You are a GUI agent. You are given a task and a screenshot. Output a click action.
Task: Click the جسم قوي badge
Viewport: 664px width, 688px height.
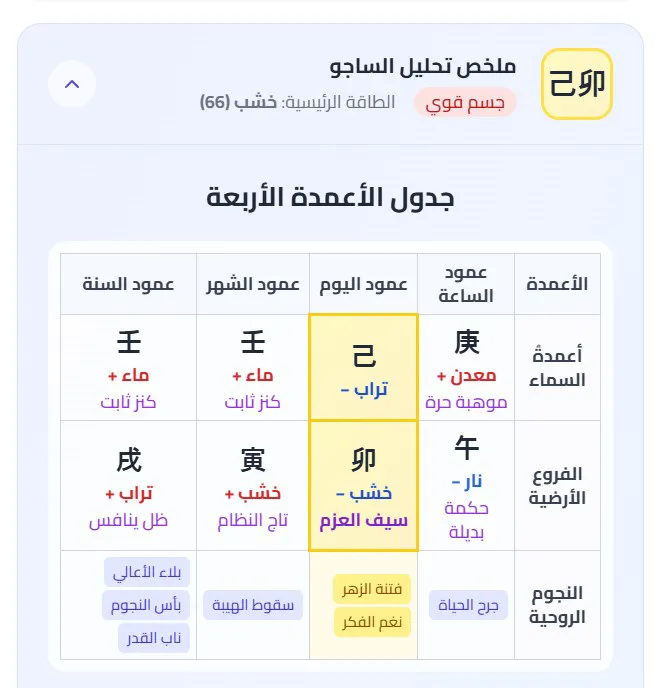click(465, 102)
